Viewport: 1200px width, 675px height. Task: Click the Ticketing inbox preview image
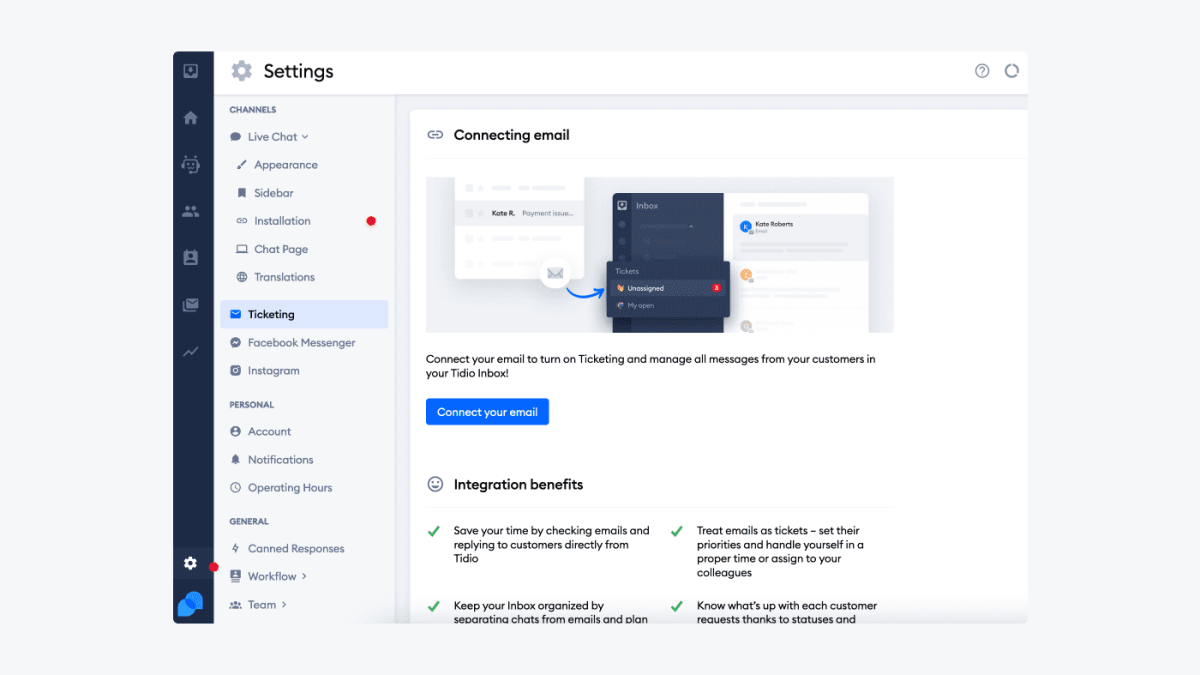click(659, 255)
